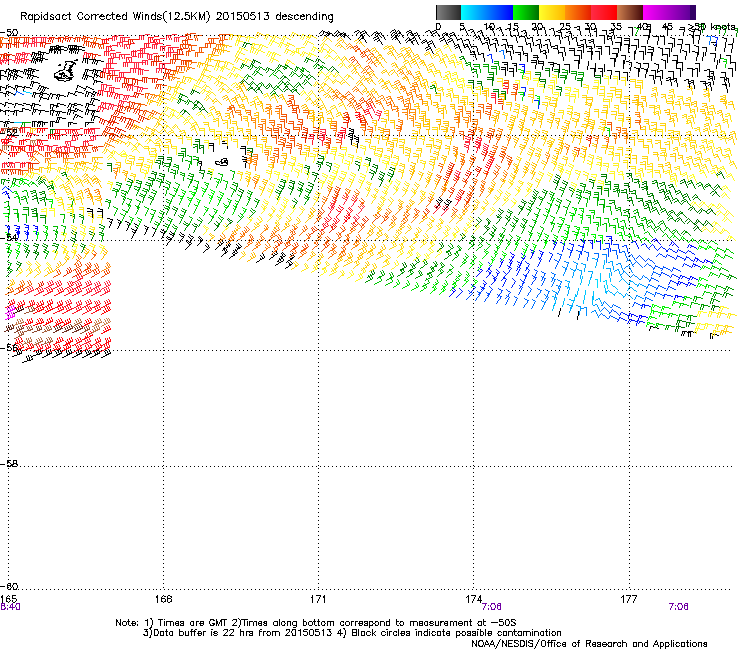
Task: Select the -56 latitude axis label
Action: coord(9,347)
